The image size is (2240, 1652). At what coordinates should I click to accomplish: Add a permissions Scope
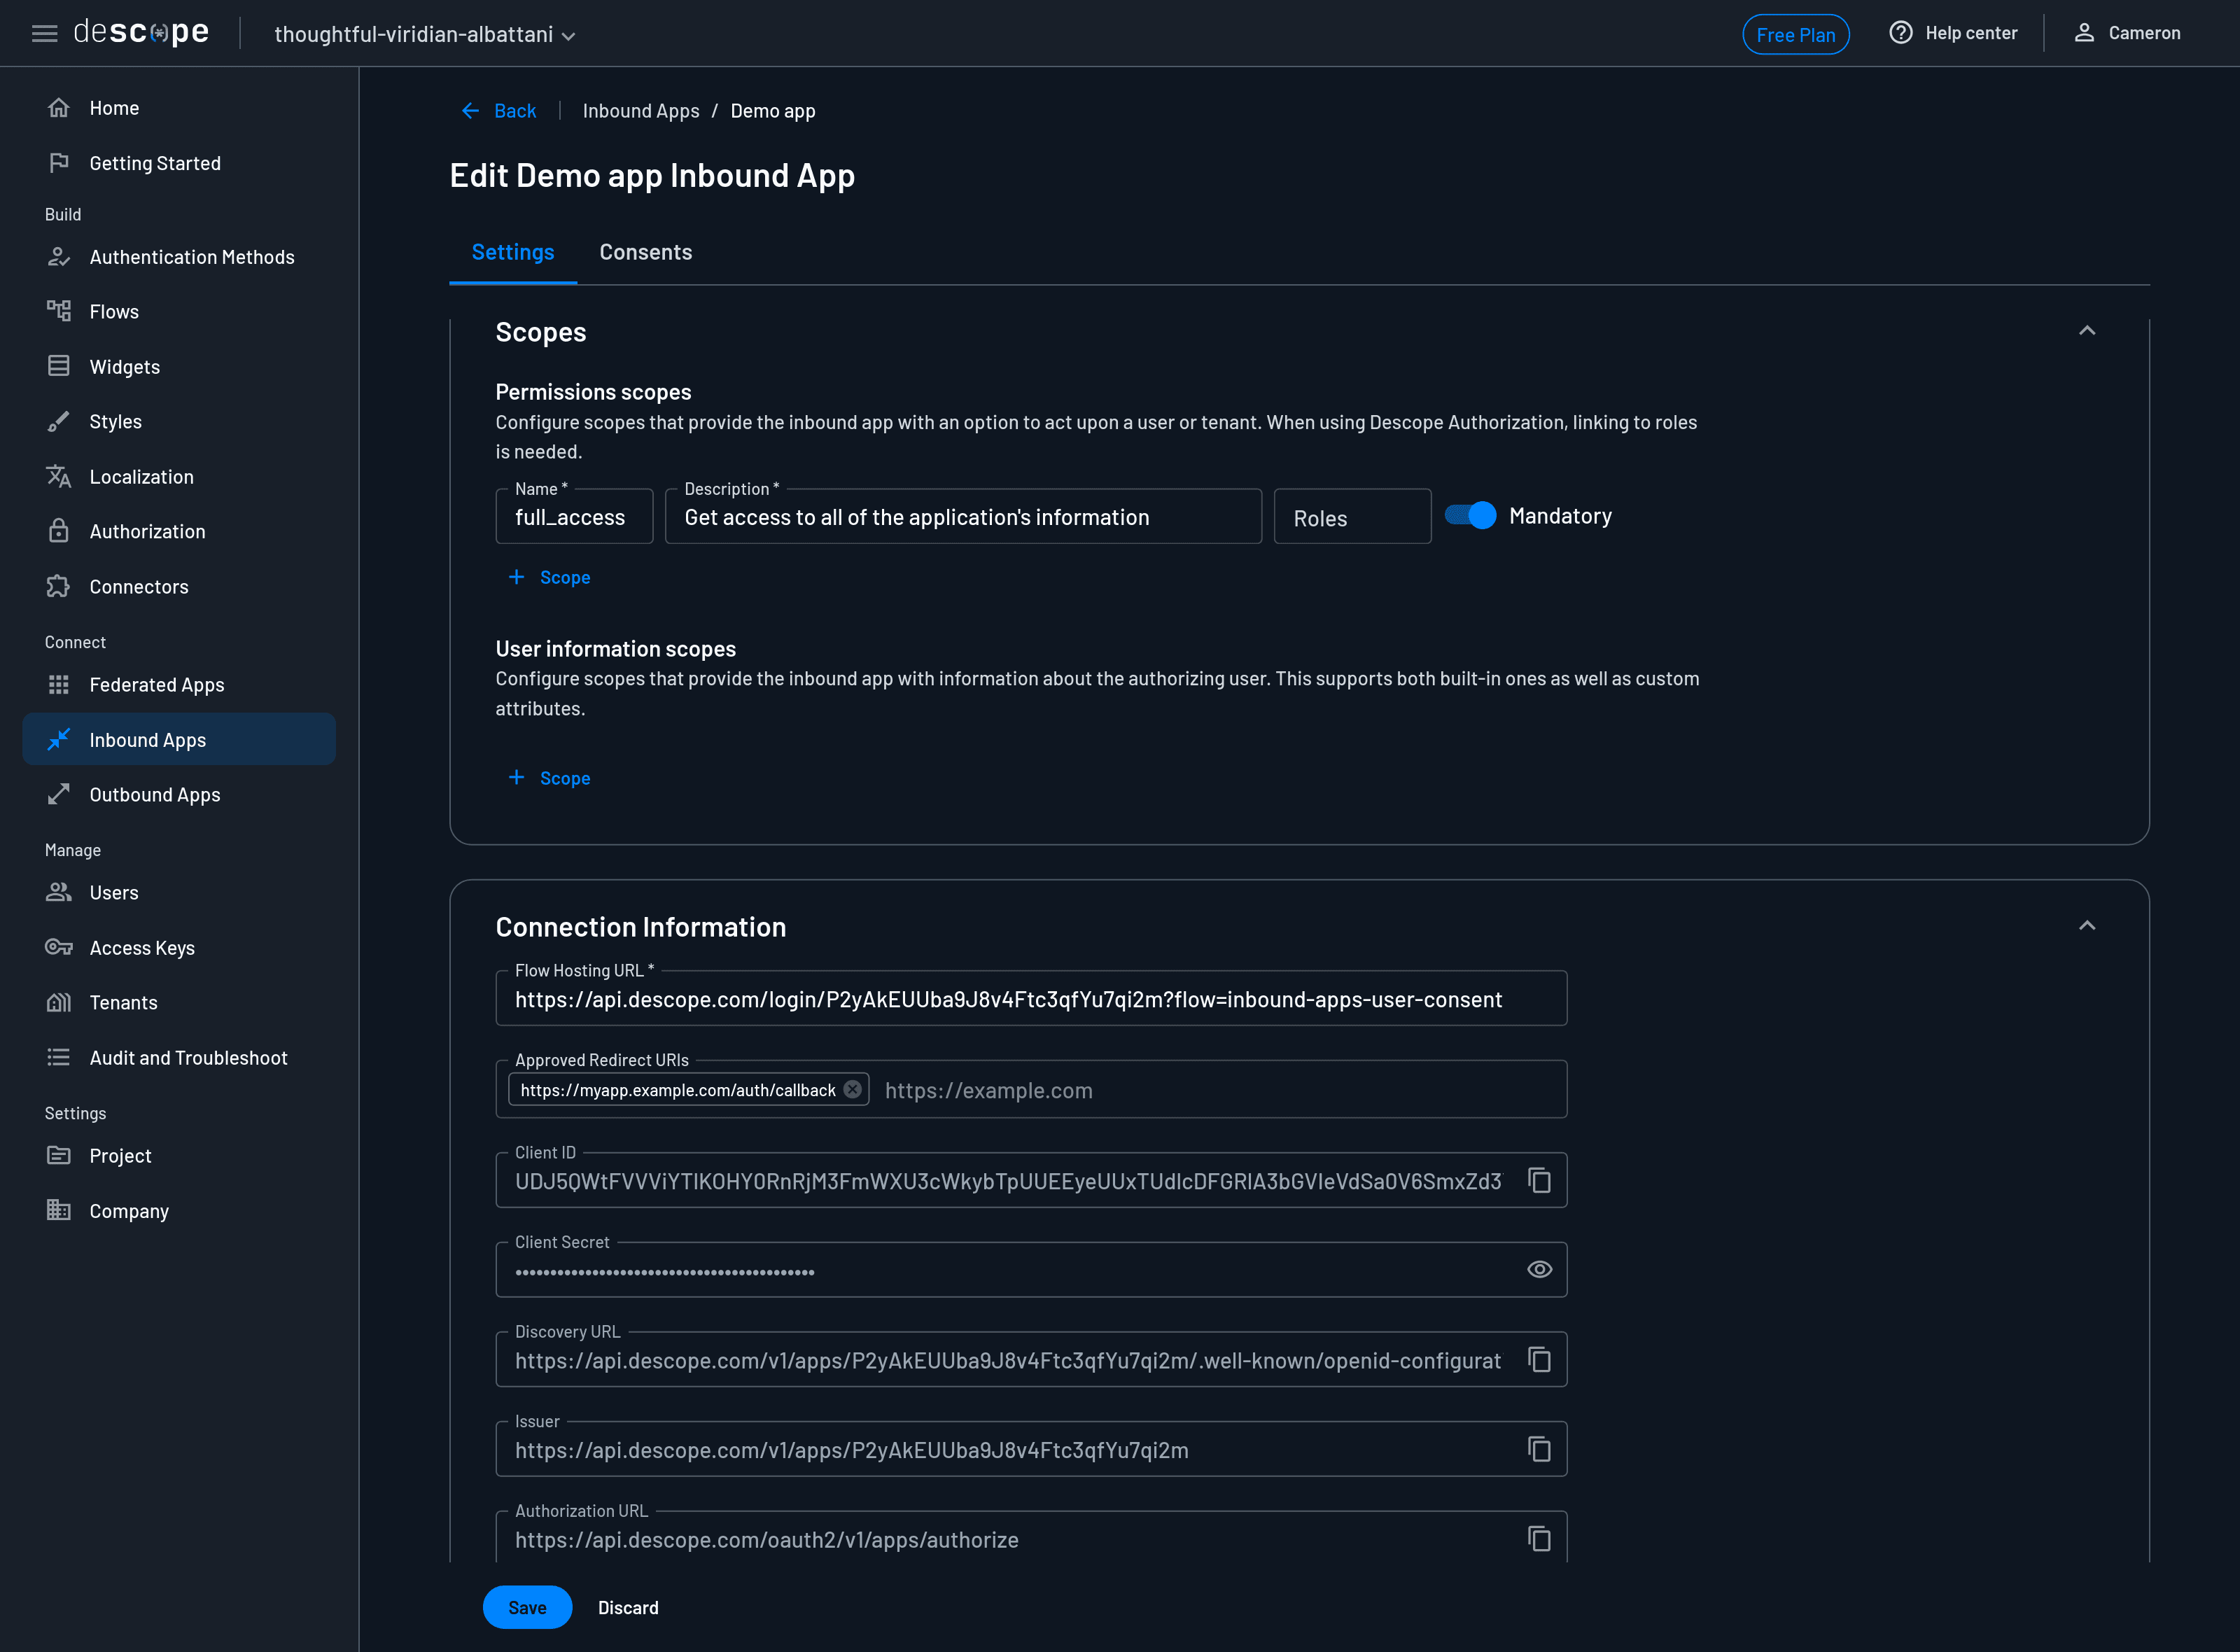pos(550,577)
